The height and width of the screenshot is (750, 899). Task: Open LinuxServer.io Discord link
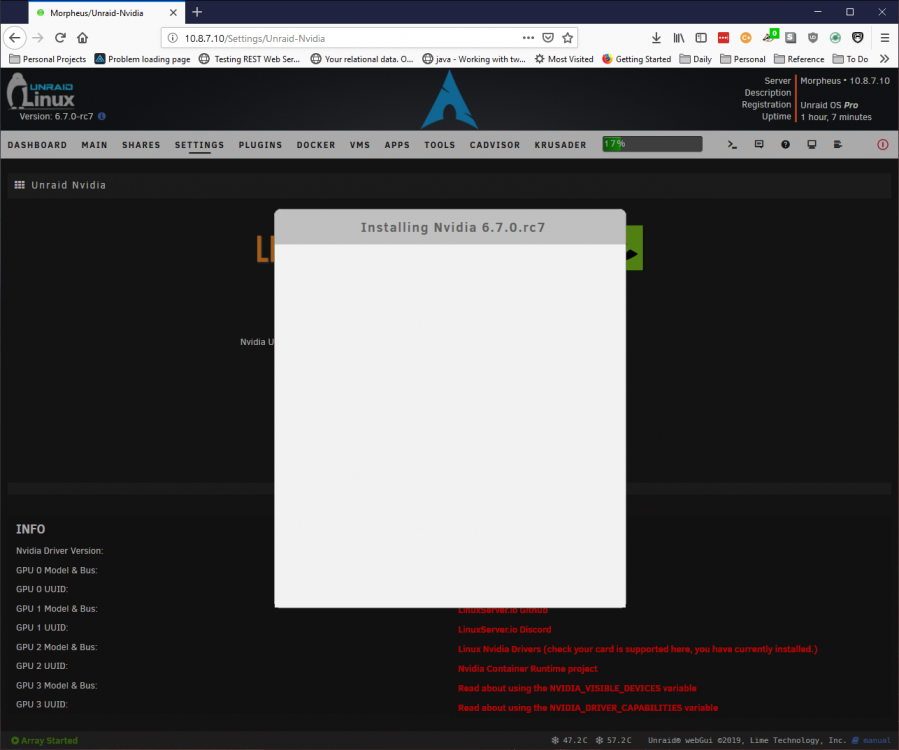(505, 630)
